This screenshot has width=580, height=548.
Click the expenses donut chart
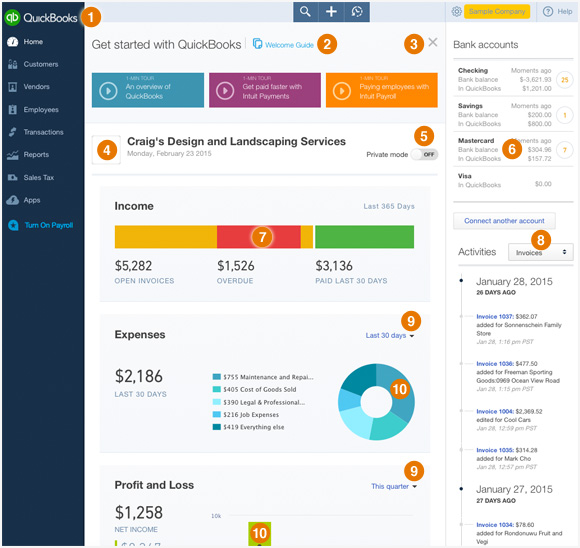pyautogui.click(x=376, y=402)
